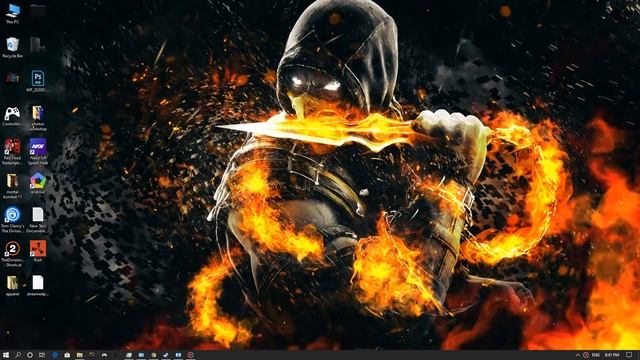Select the ART desktop shortcut icon
The width and height of the screenshot is (640, 360).
pyautogui.click(x=13, y=79)
